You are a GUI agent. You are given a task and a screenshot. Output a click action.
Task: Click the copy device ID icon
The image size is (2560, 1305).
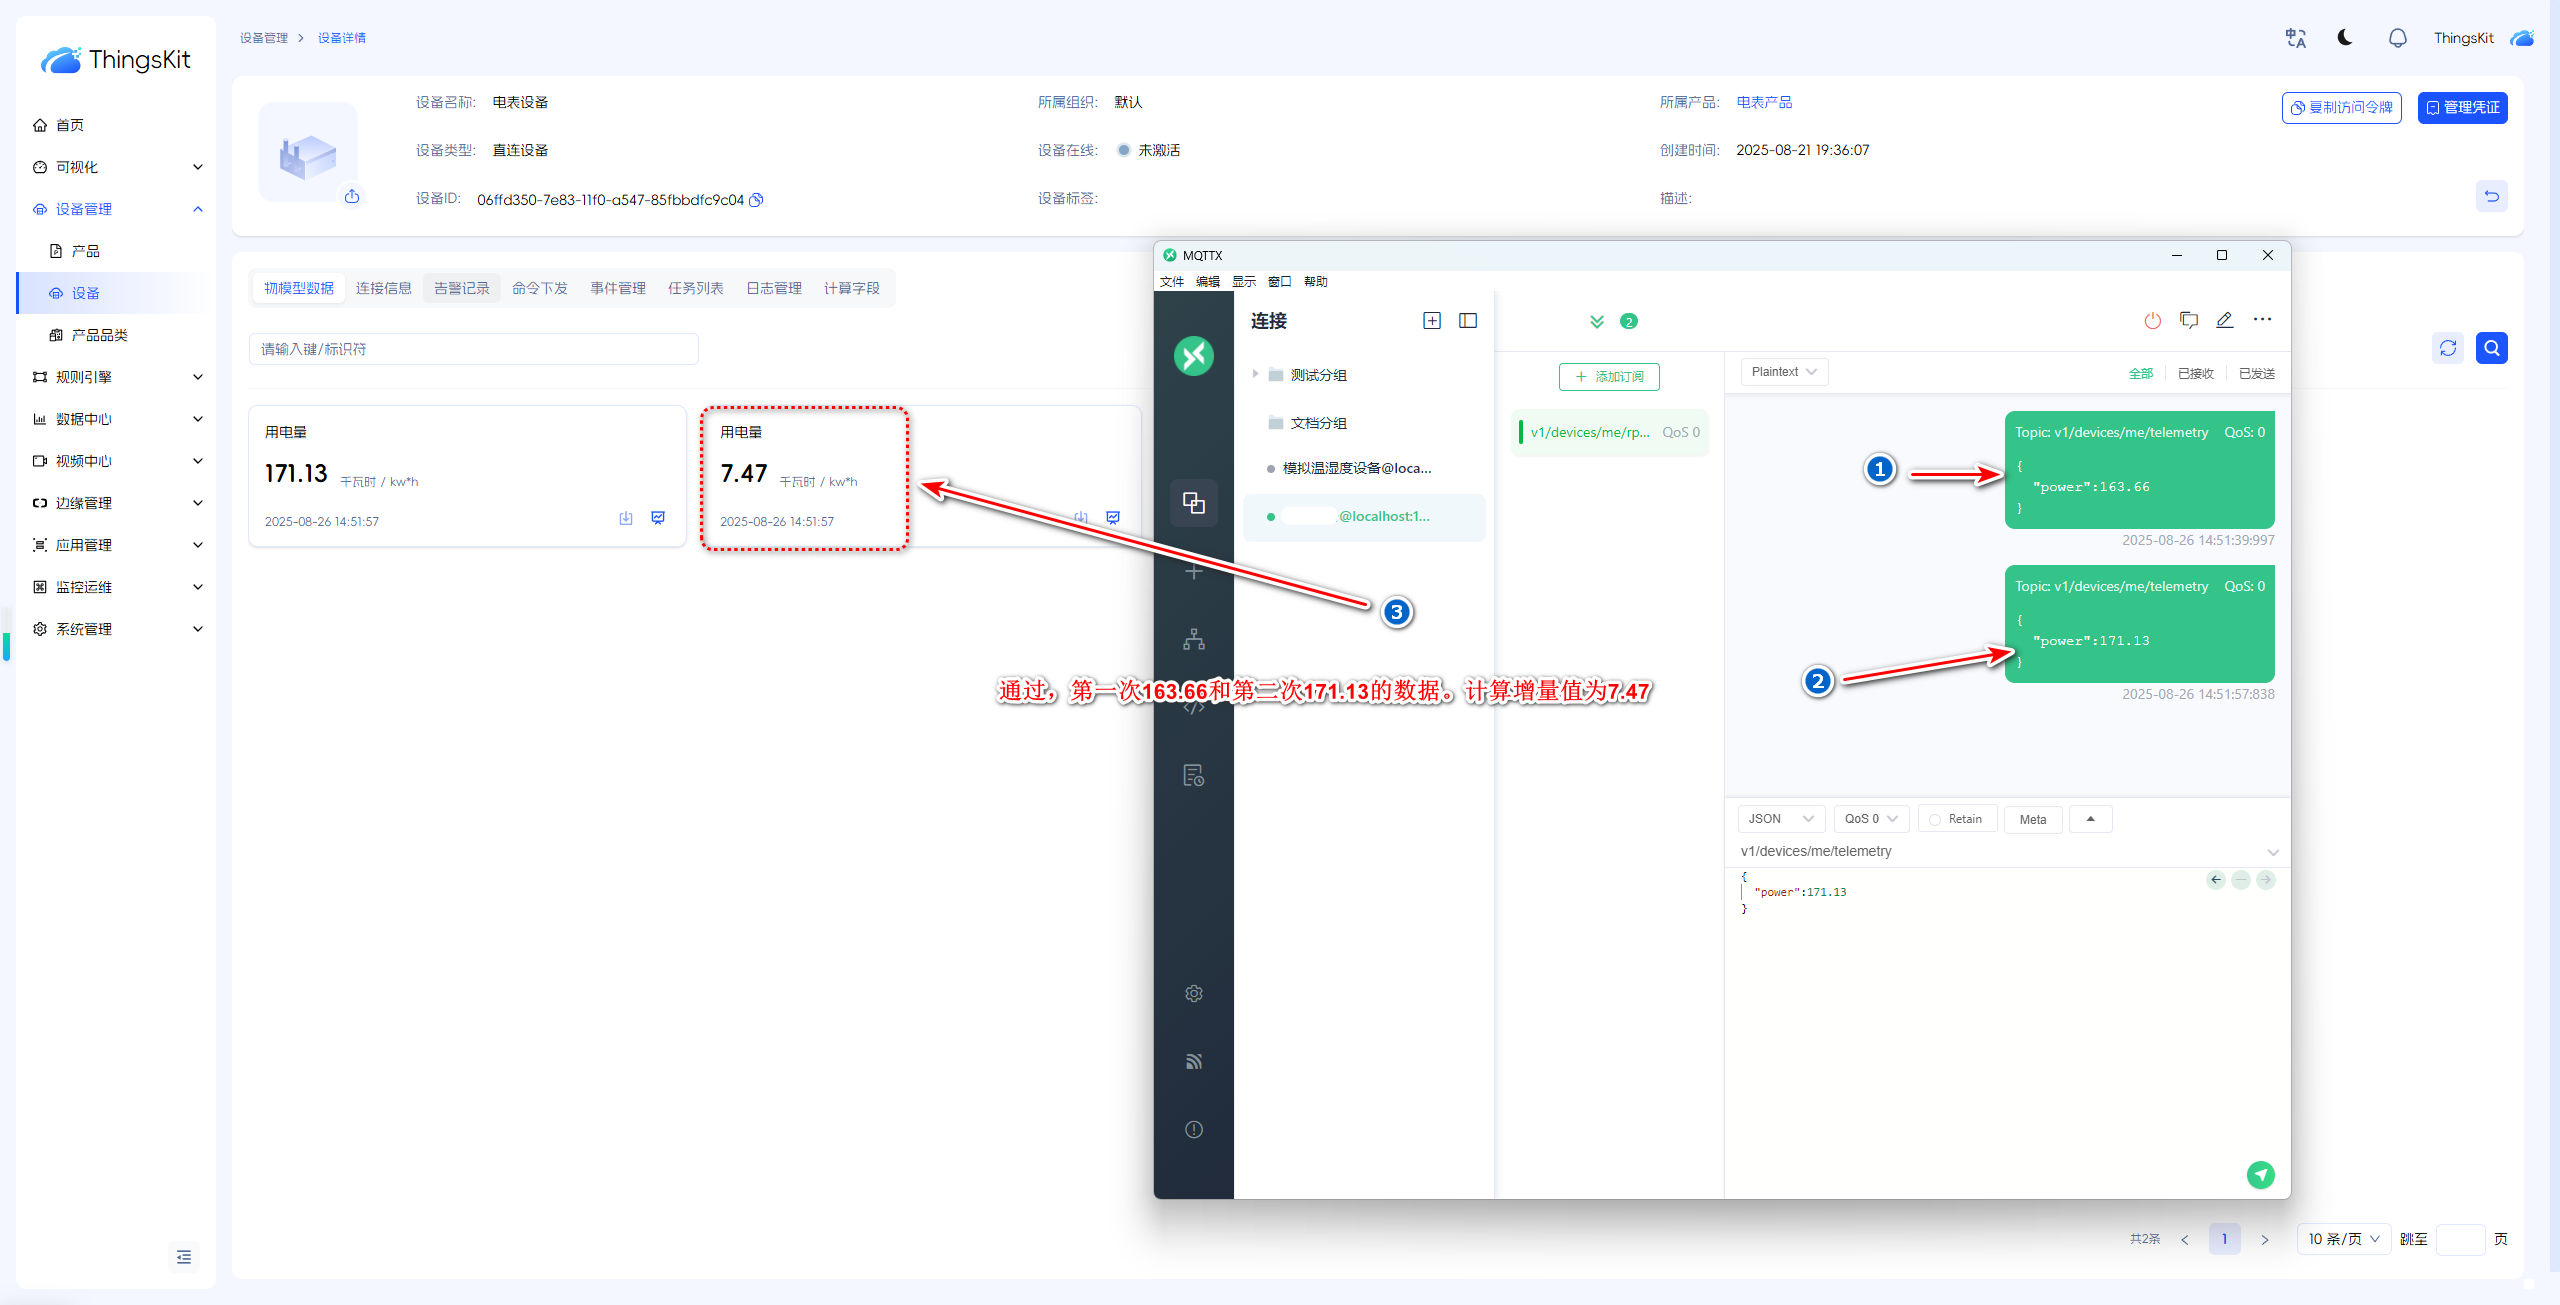click(757, 200)
